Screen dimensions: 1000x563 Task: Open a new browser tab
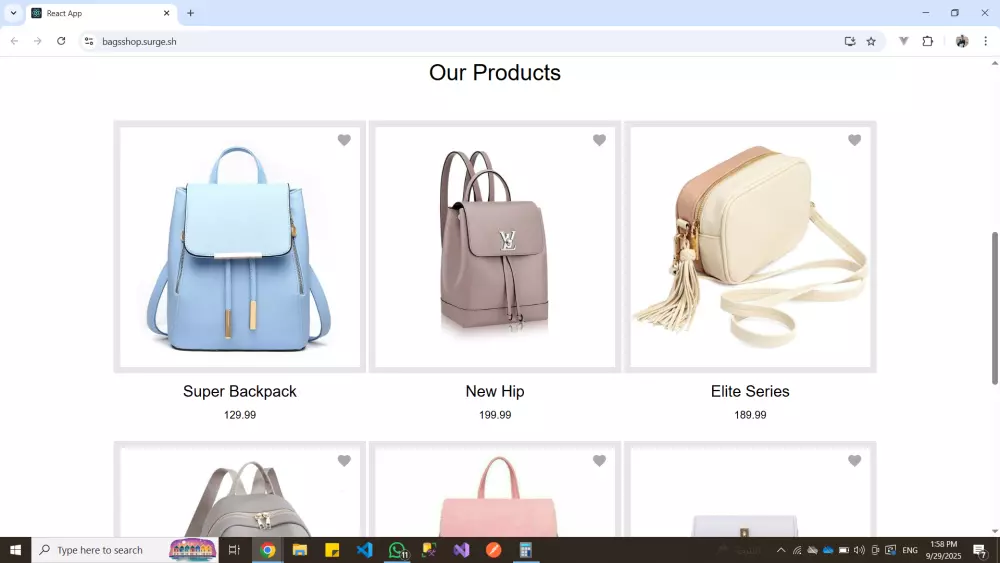click(190, 13)
